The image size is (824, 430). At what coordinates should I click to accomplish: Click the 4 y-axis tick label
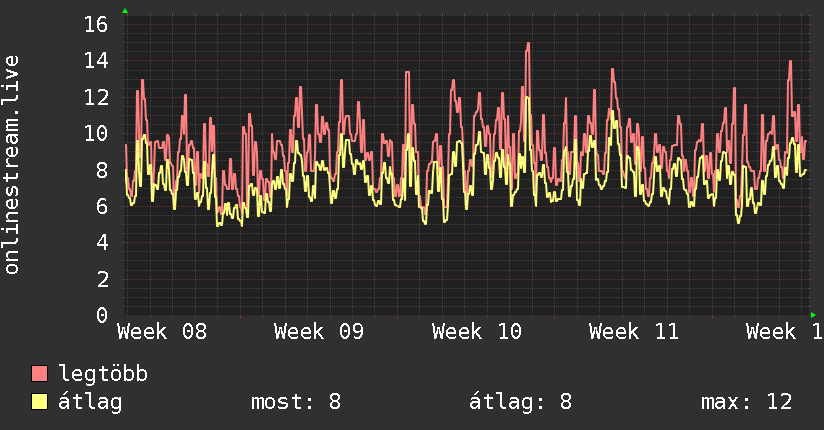pyautogui.click(x=102, y=242)
